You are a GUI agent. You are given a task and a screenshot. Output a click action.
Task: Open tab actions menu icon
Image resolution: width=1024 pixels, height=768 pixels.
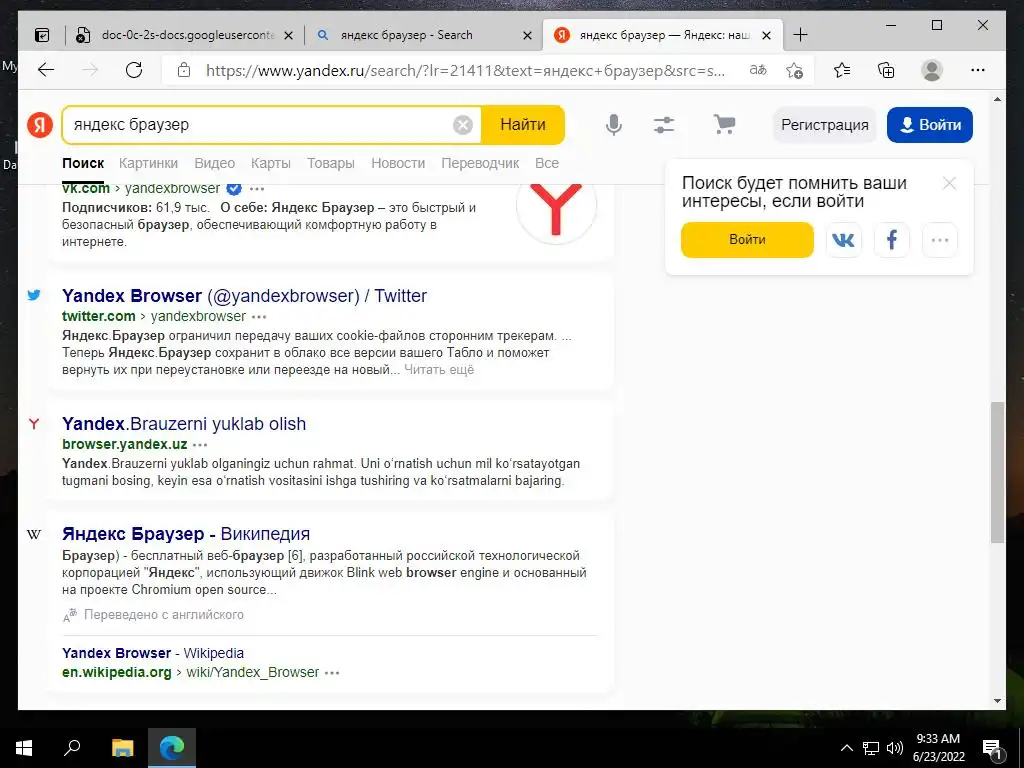click(42, 35)
